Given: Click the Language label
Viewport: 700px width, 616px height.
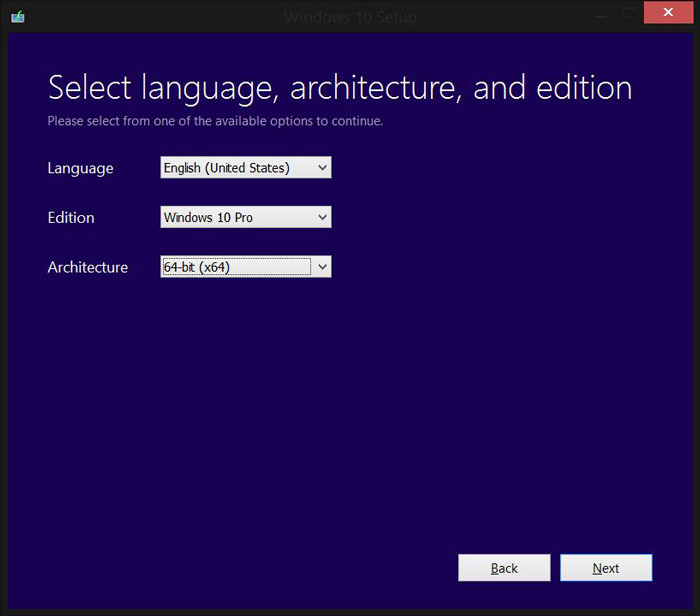Looking at the screenshot, I should 80,168.
